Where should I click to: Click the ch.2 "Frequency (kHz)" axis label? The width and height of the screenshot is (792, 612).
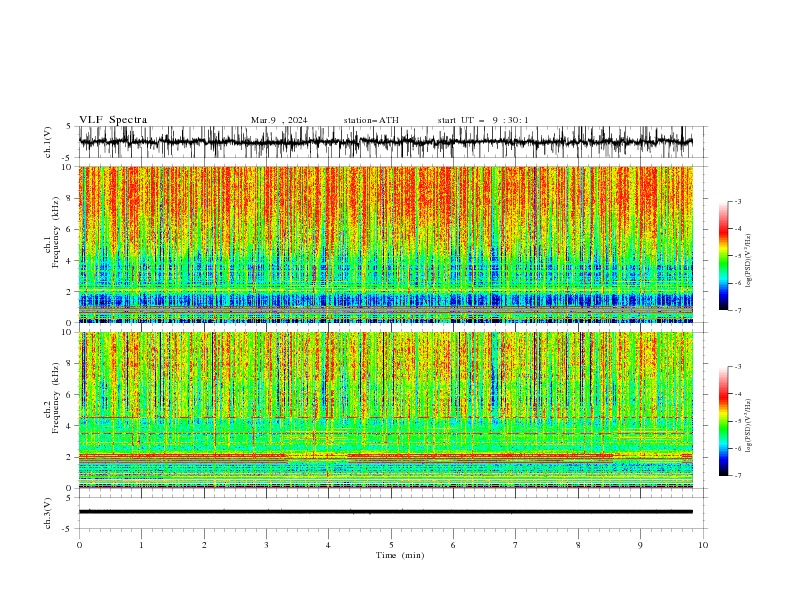tap(56, 398)
